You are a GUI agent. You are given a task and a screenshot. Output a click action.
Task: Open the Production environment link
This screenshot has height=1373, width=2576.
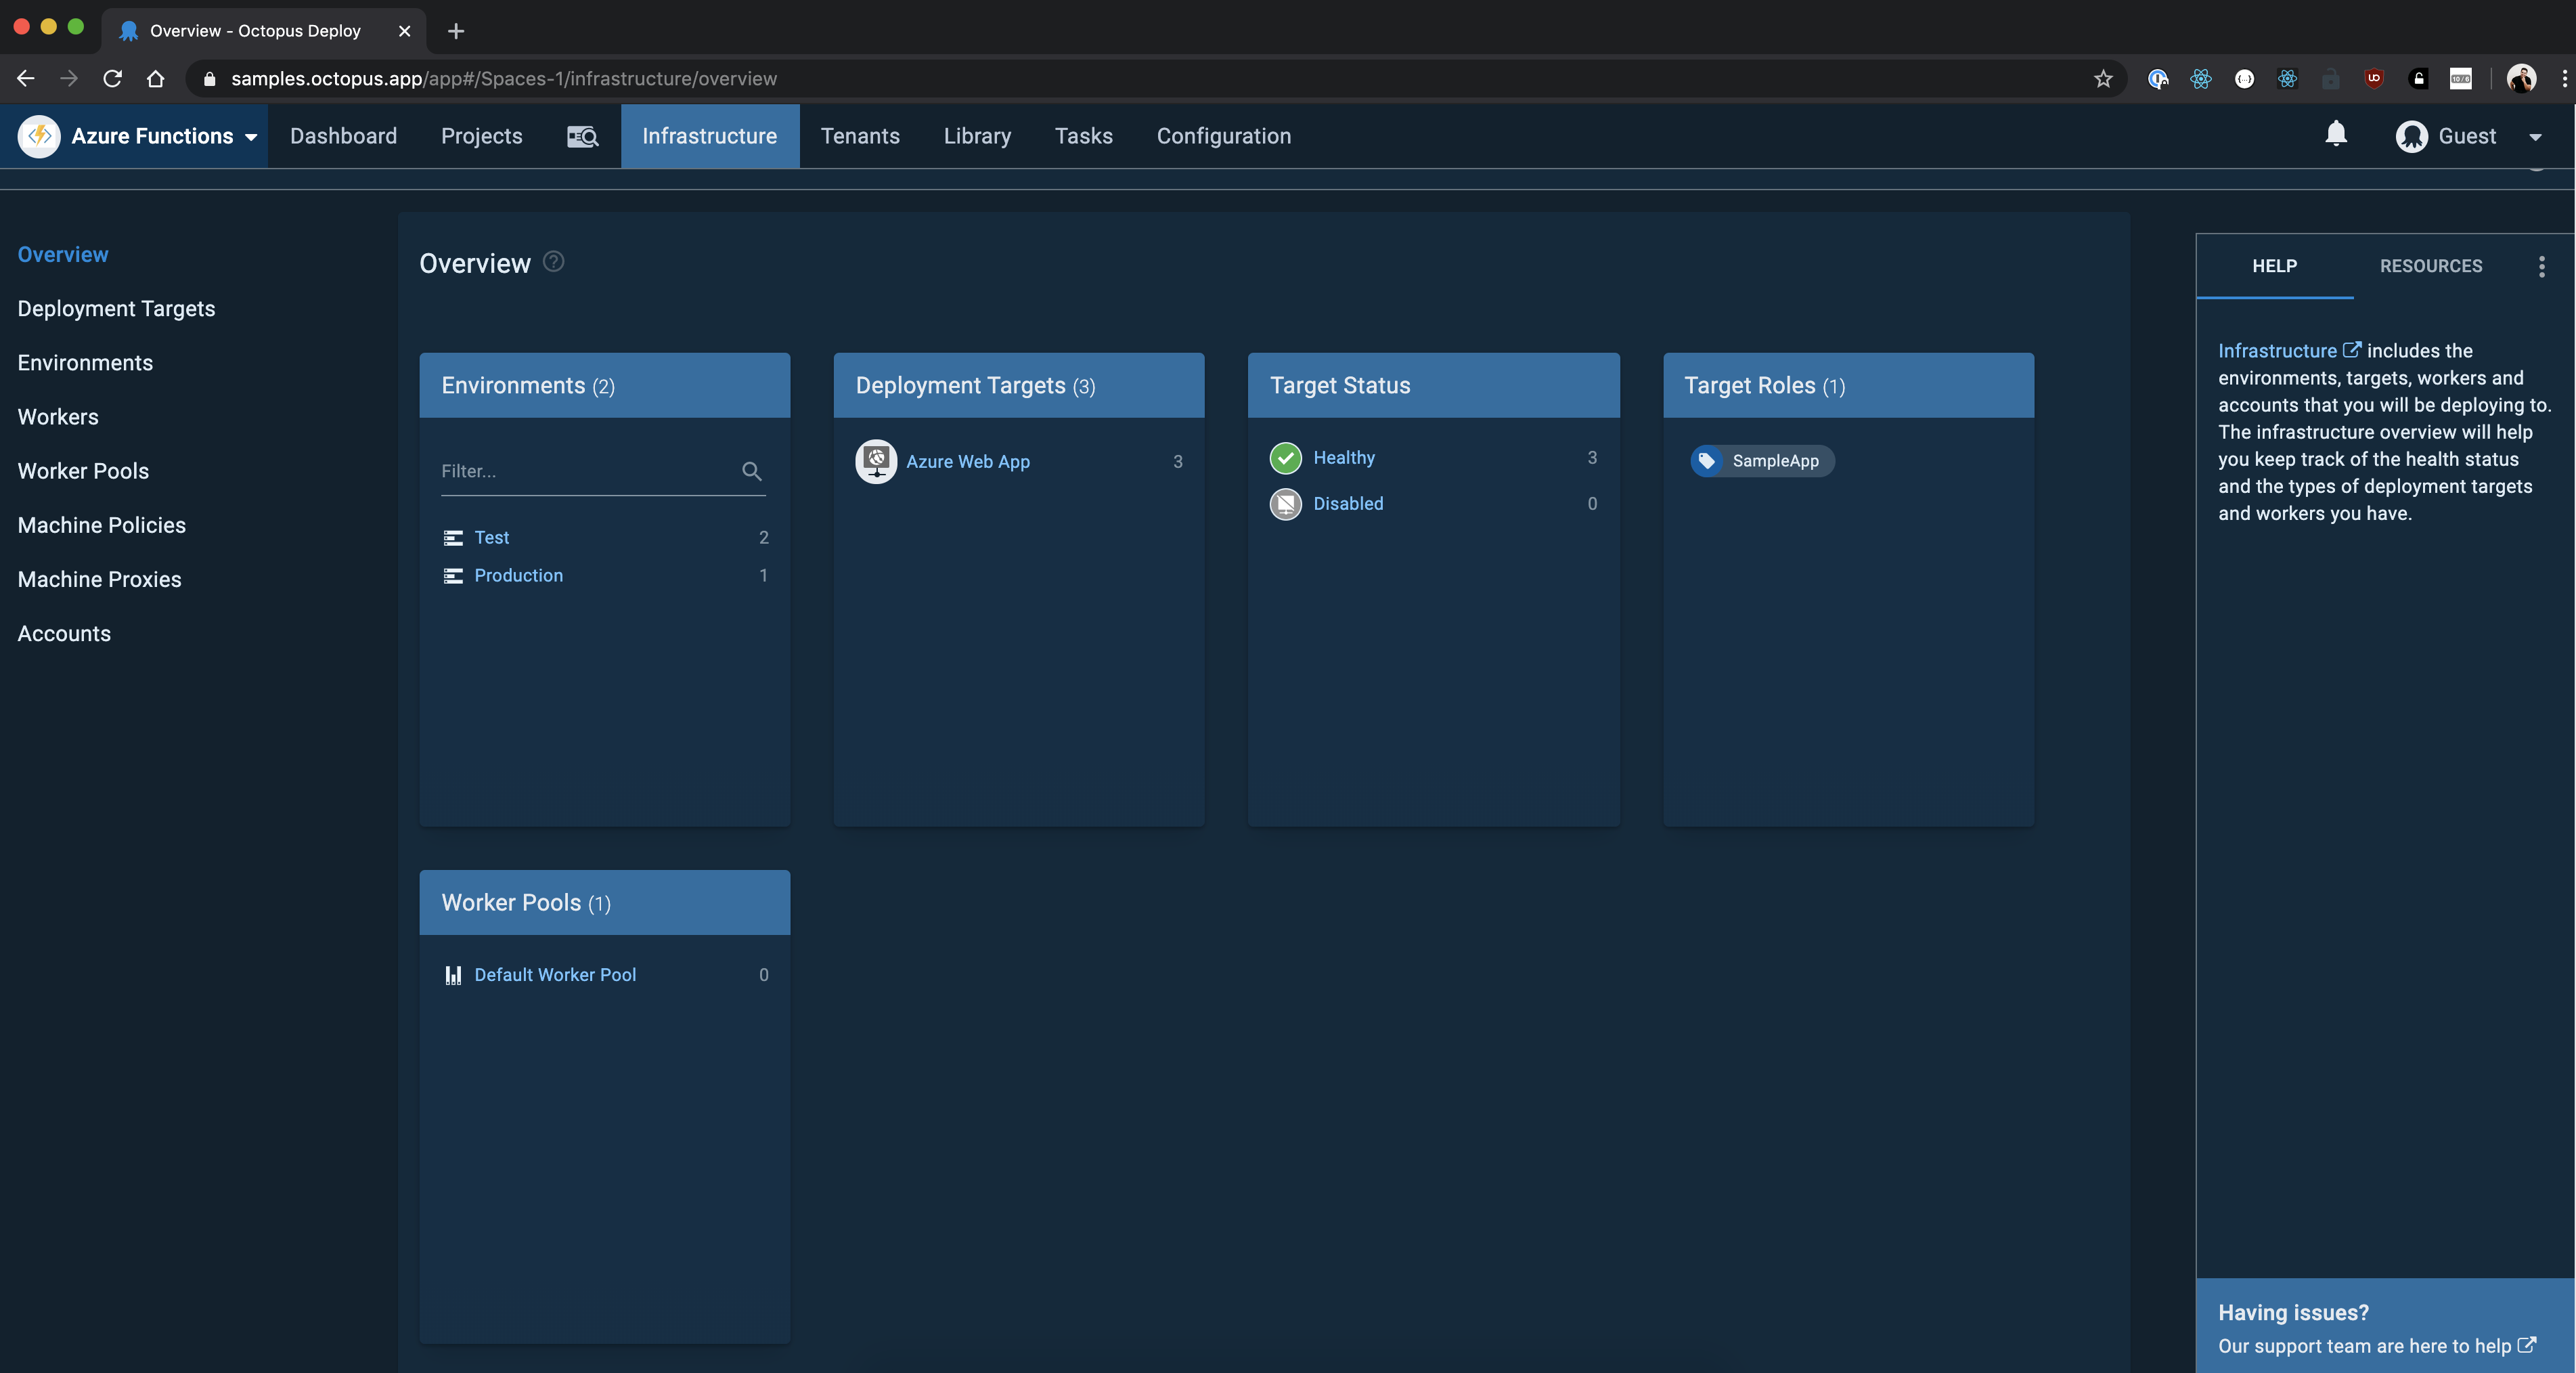coord(518,576)
